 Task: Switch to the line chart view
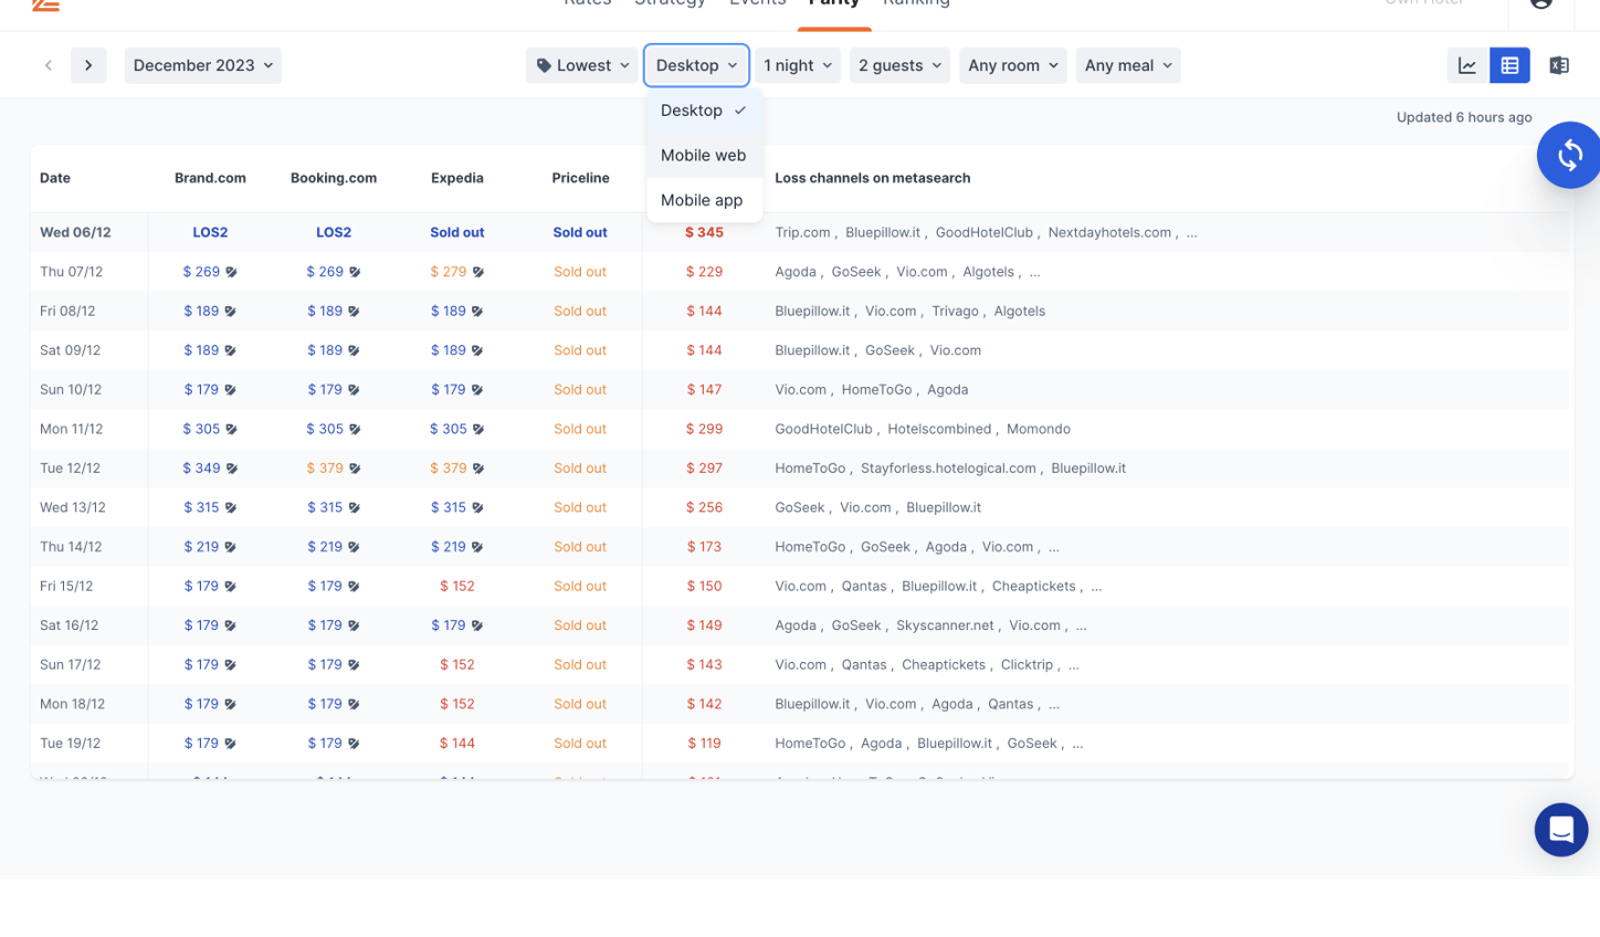[x=1467, y=66]
